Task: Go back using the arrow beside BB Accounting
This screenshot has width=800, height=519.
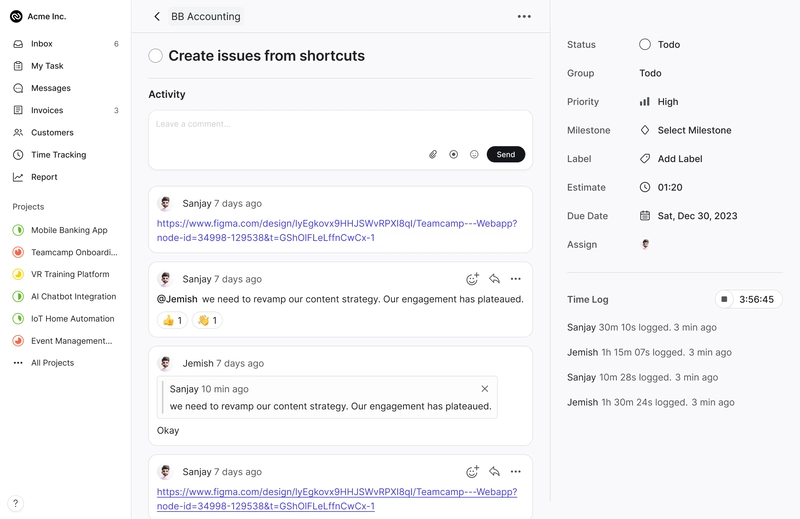Action: (x=157, y=16)
